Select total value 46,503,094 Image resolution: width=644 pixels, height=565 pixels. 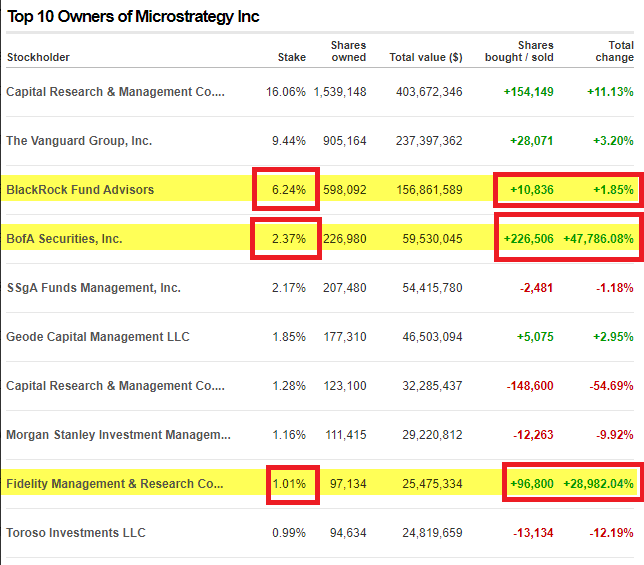click(432, 337)
